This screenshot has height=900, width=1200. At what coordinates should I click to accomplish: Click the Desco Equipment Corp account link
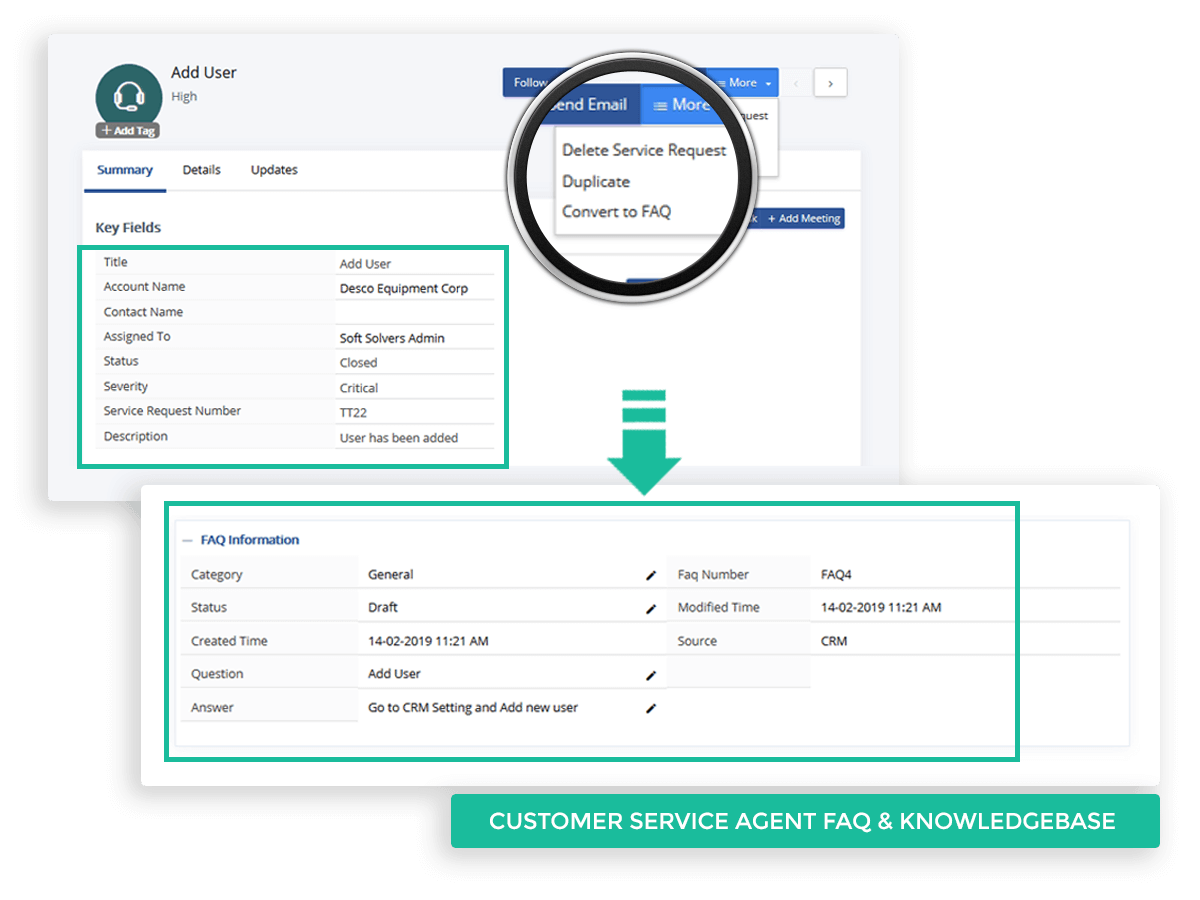403,289
